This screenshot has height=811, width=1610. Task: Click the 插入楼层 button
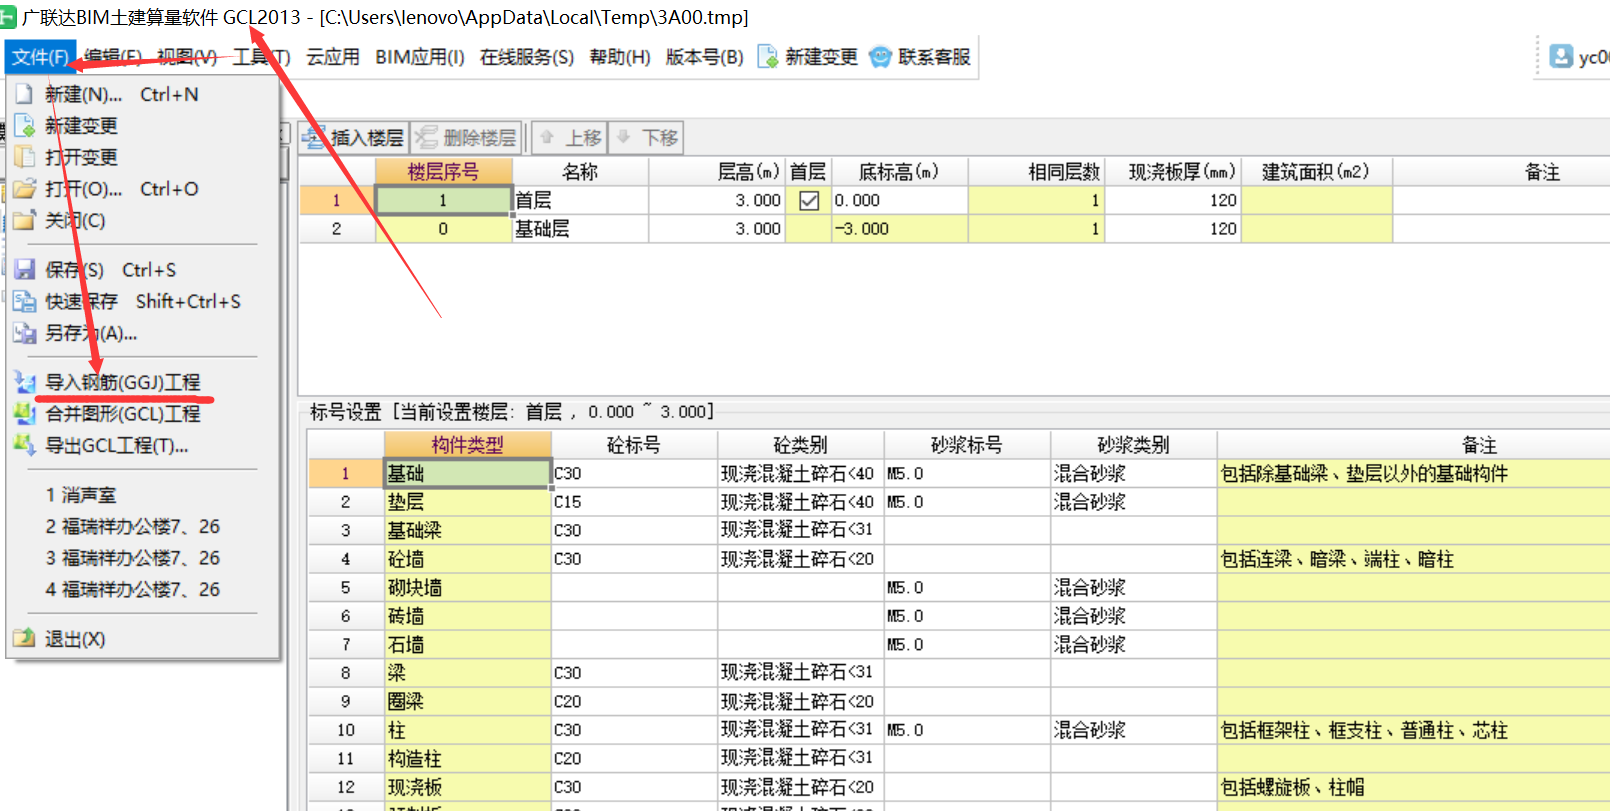[353, 137]
